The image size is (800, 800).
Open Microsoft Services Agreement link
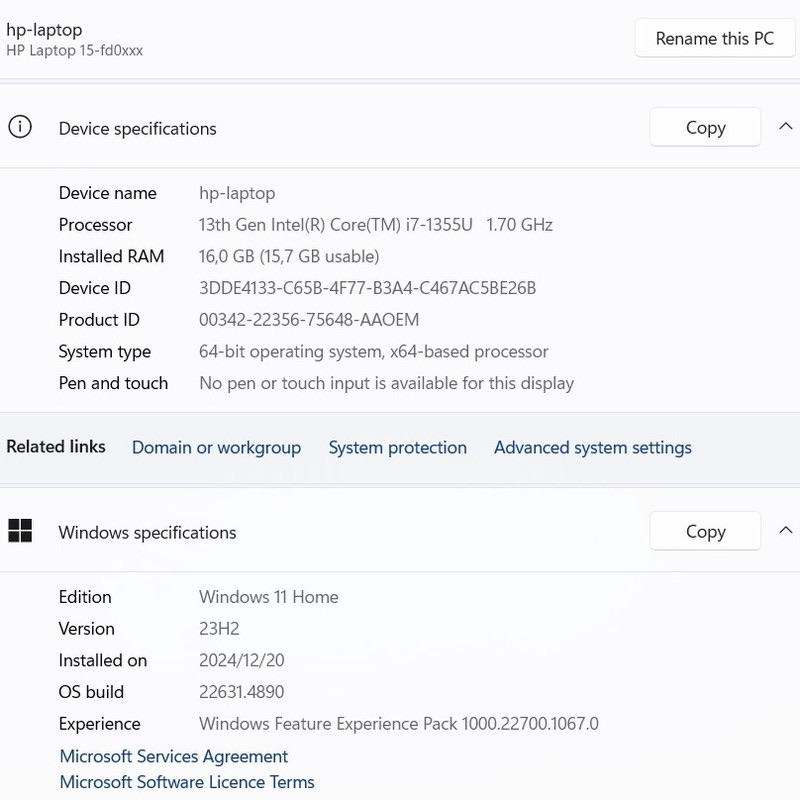point(174,756)
